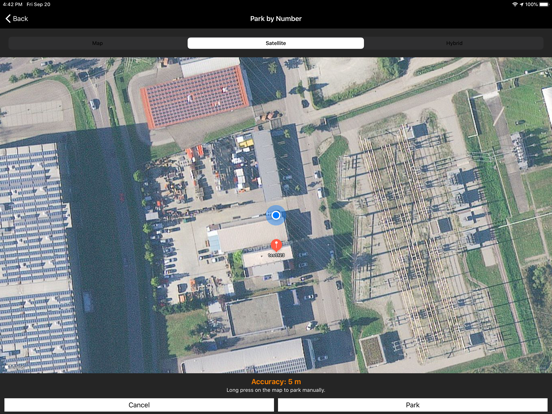The height and width of the screenshot is (414, 552).
Task: Click the long press instruction text
Action: (x=276, y=390)
